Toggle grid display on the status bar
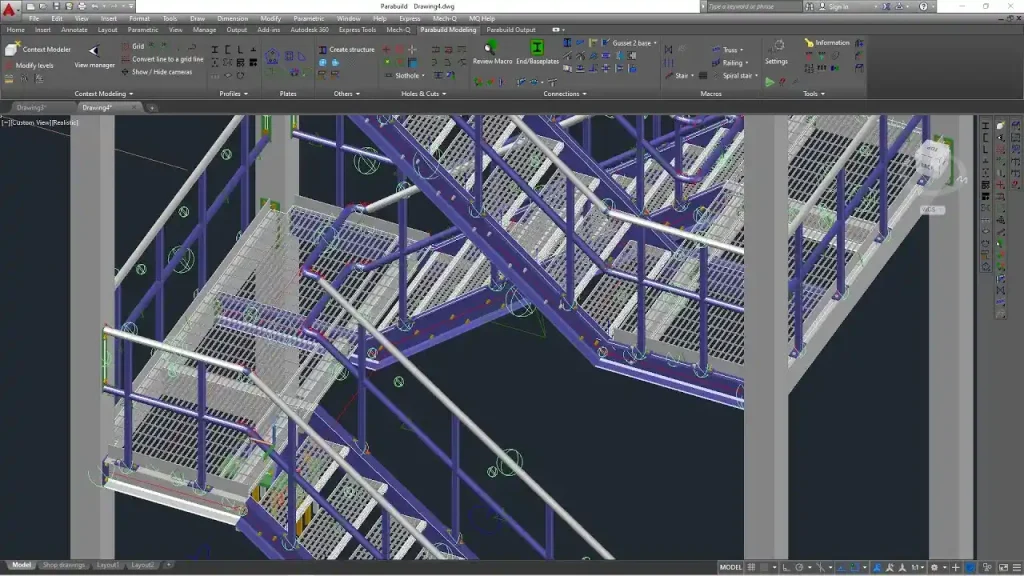The width and height of the screenshot is (1024, 576). [751, 567]
